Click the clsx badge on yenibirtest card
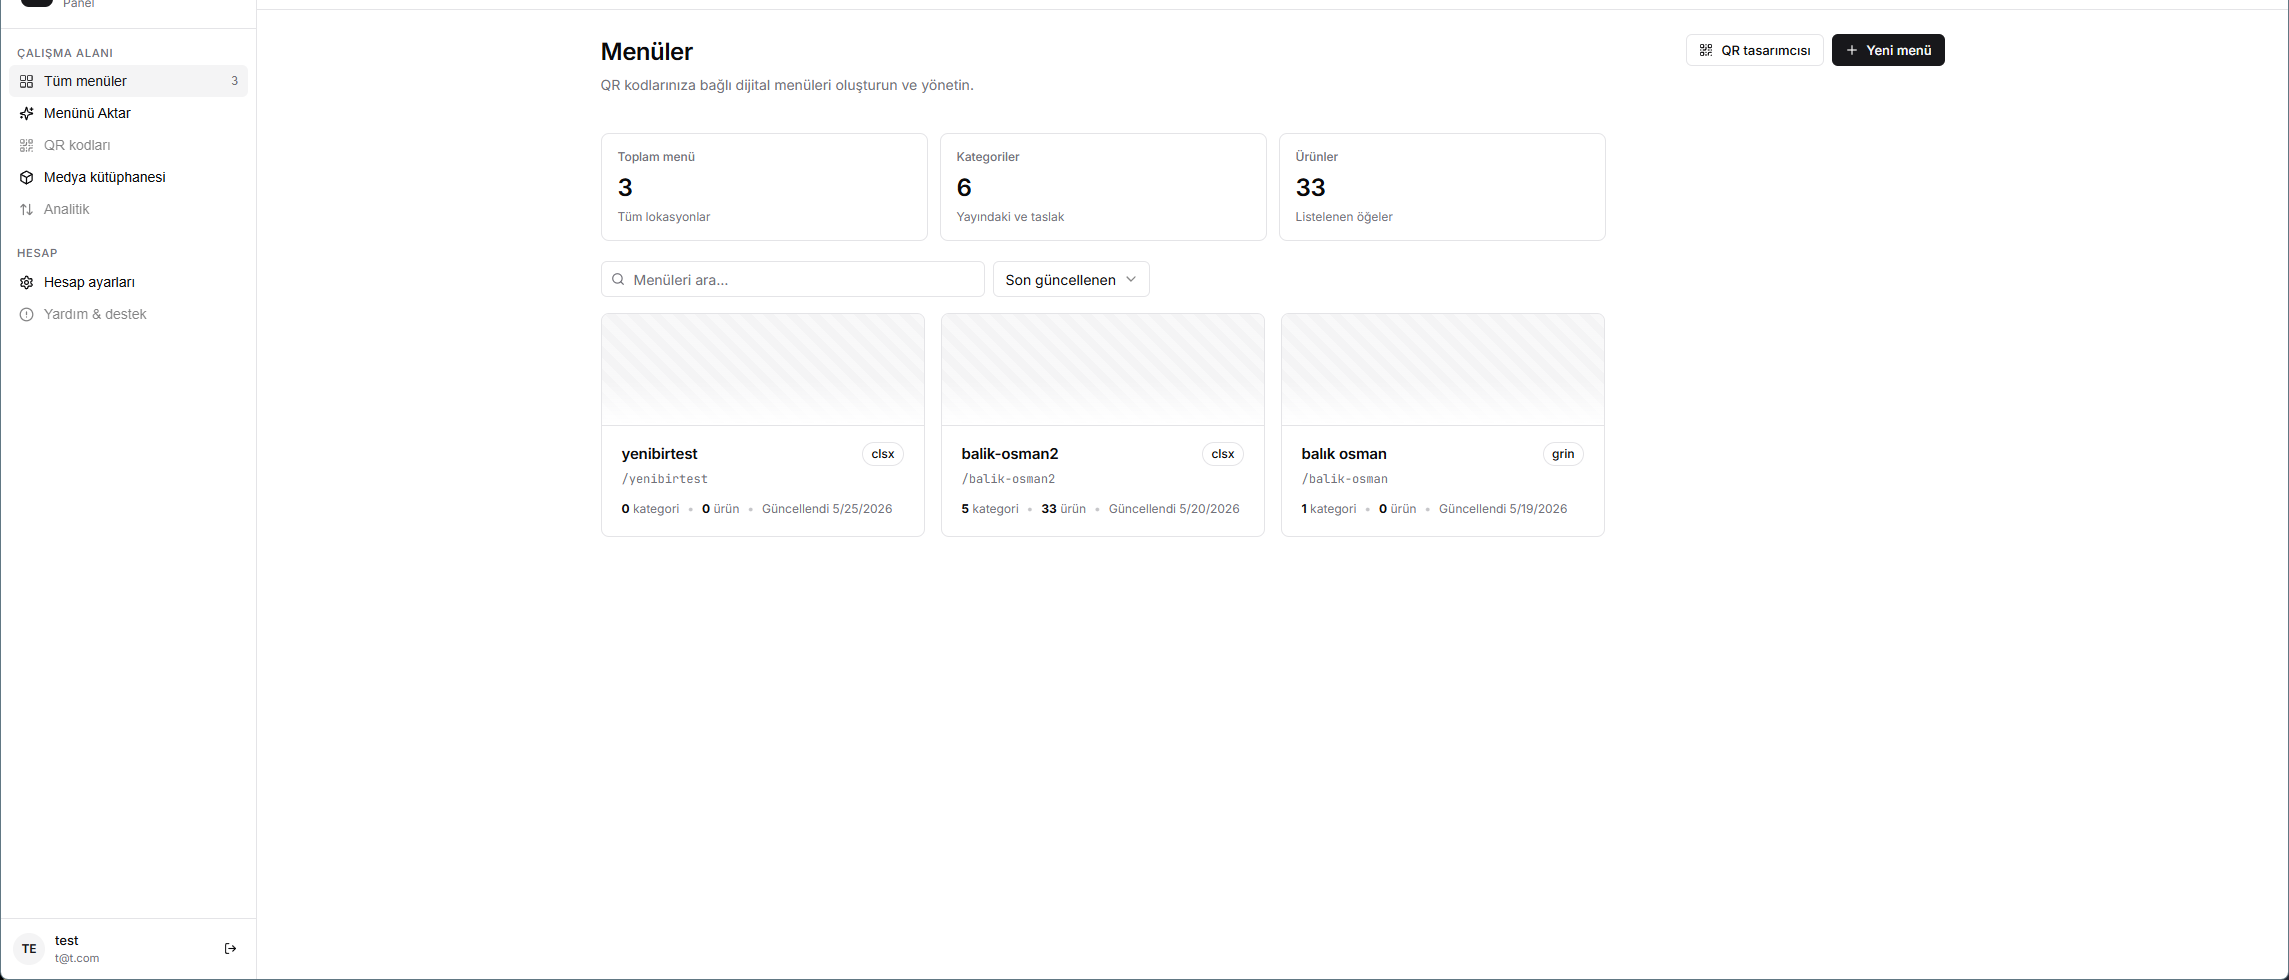The image size is (2289, 980). click(x=883, y=454)
